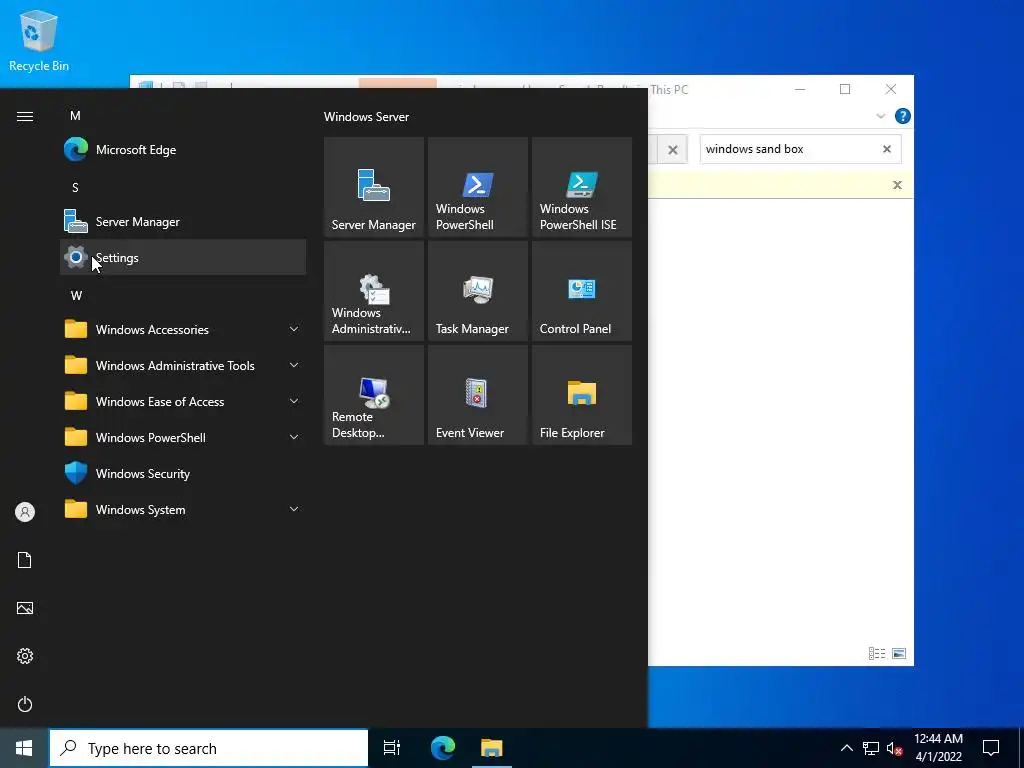The width and height of the screenshot is (1024, 768).
Task: Switch to File Explorer on the taskbar
Action: tap(492, 748)
